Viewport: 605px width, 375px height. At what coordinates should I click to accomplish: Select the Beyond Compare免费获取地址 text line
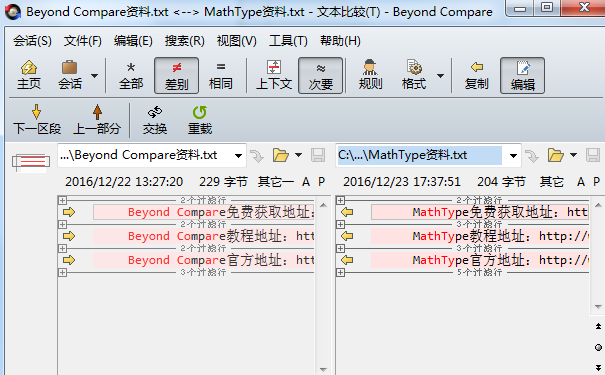[204, 212]
